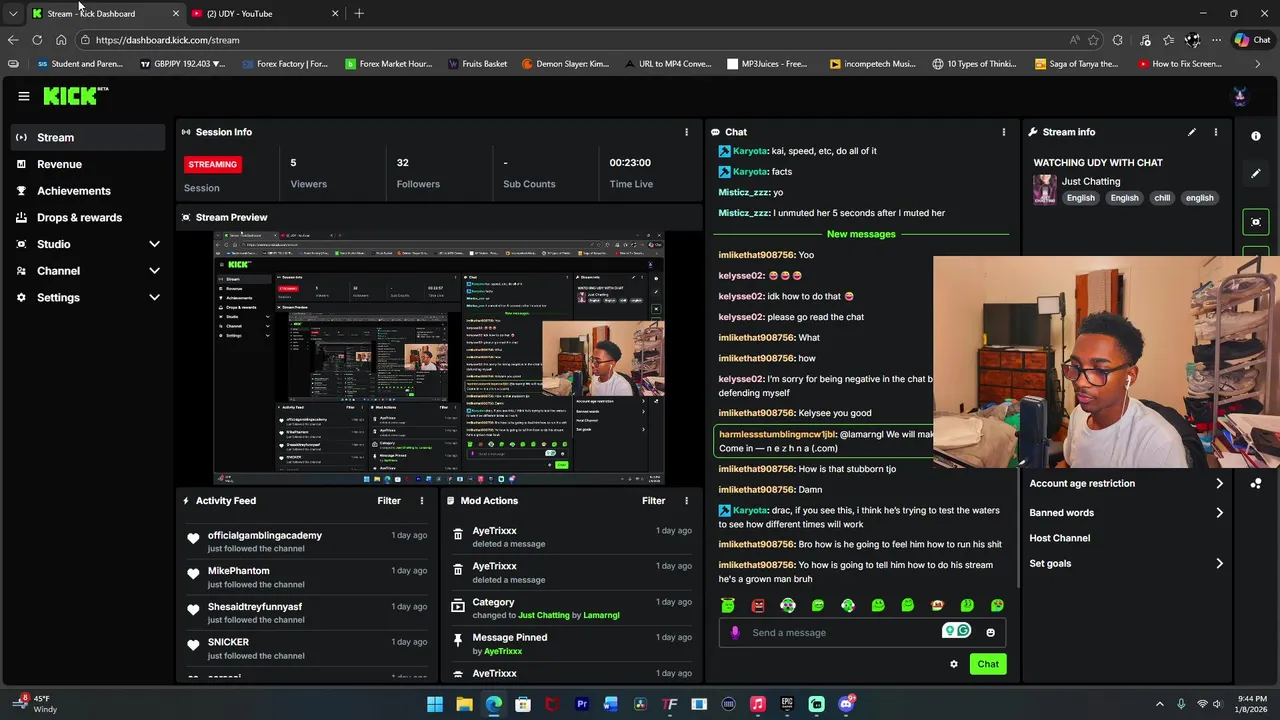Open a new browser tab
The height and width of the screenshot is (720, 1280).
[x=359, y=14]
